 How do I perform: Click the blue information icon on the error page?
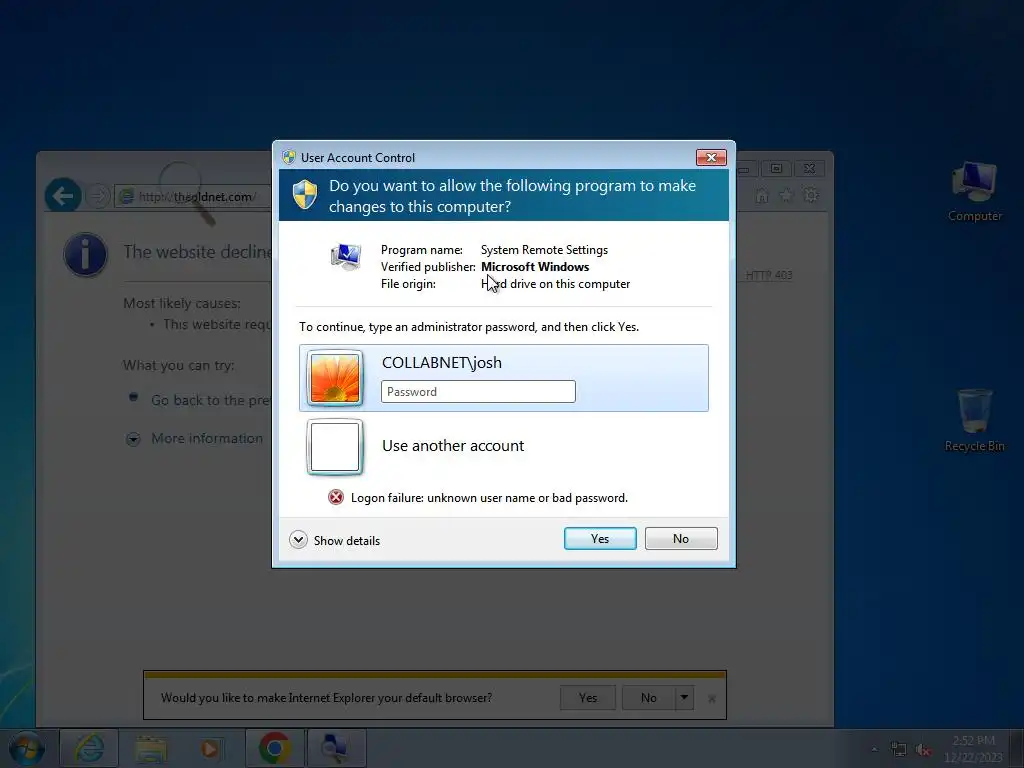[x=86, y=254]
